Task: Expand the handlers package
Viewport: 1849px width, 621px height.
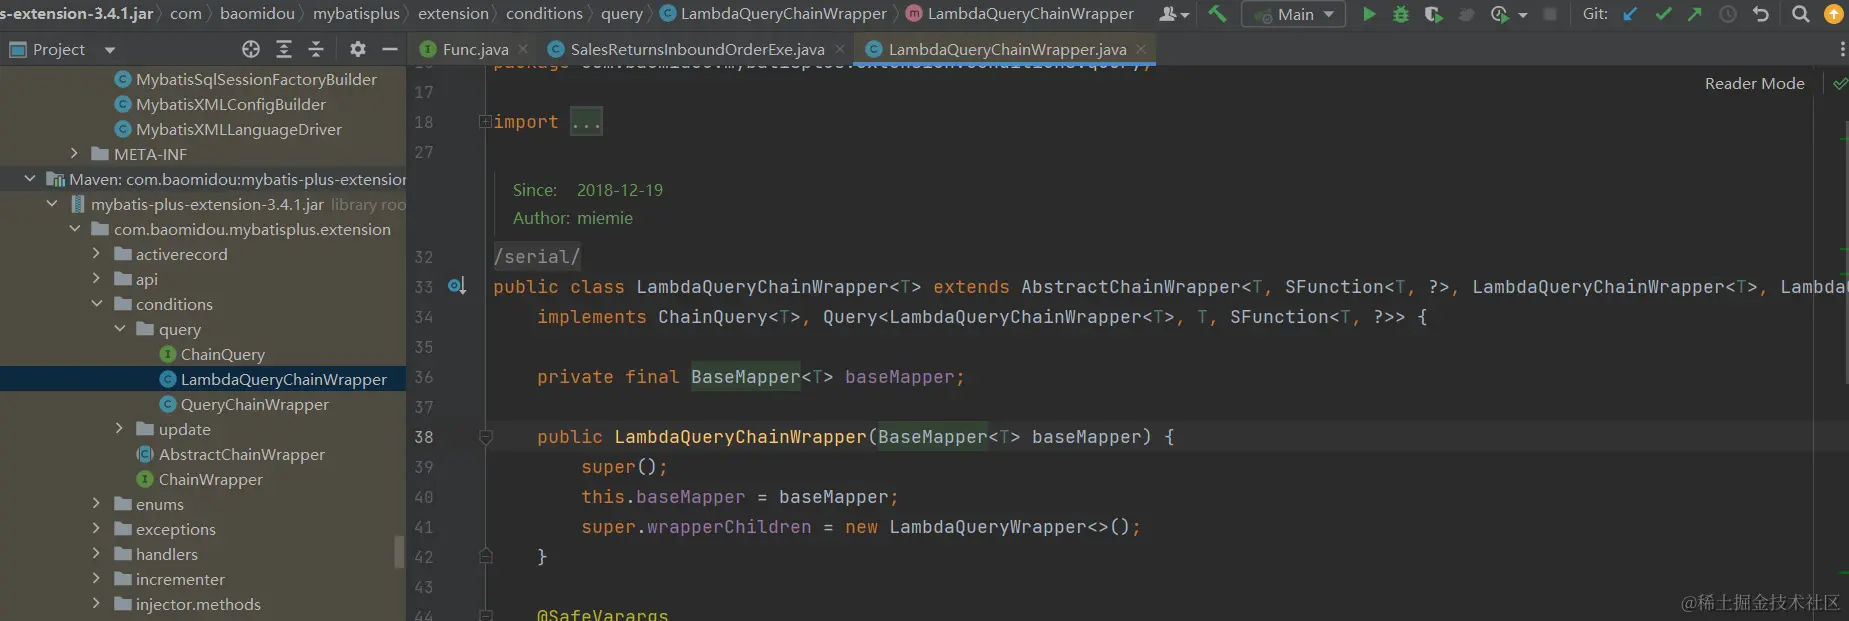Action: tap(96, 554)
